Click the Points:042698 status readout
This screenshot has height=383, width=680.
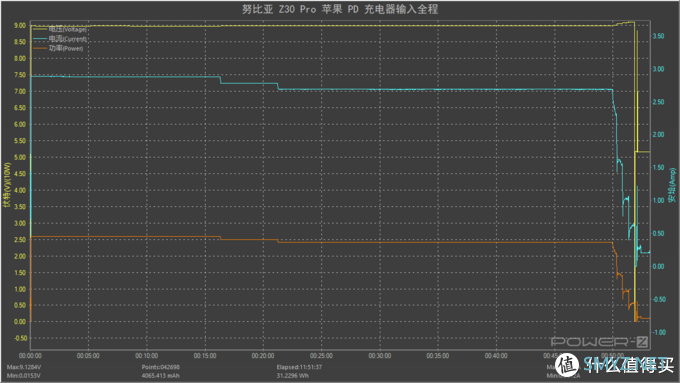[x=160, y=367]
